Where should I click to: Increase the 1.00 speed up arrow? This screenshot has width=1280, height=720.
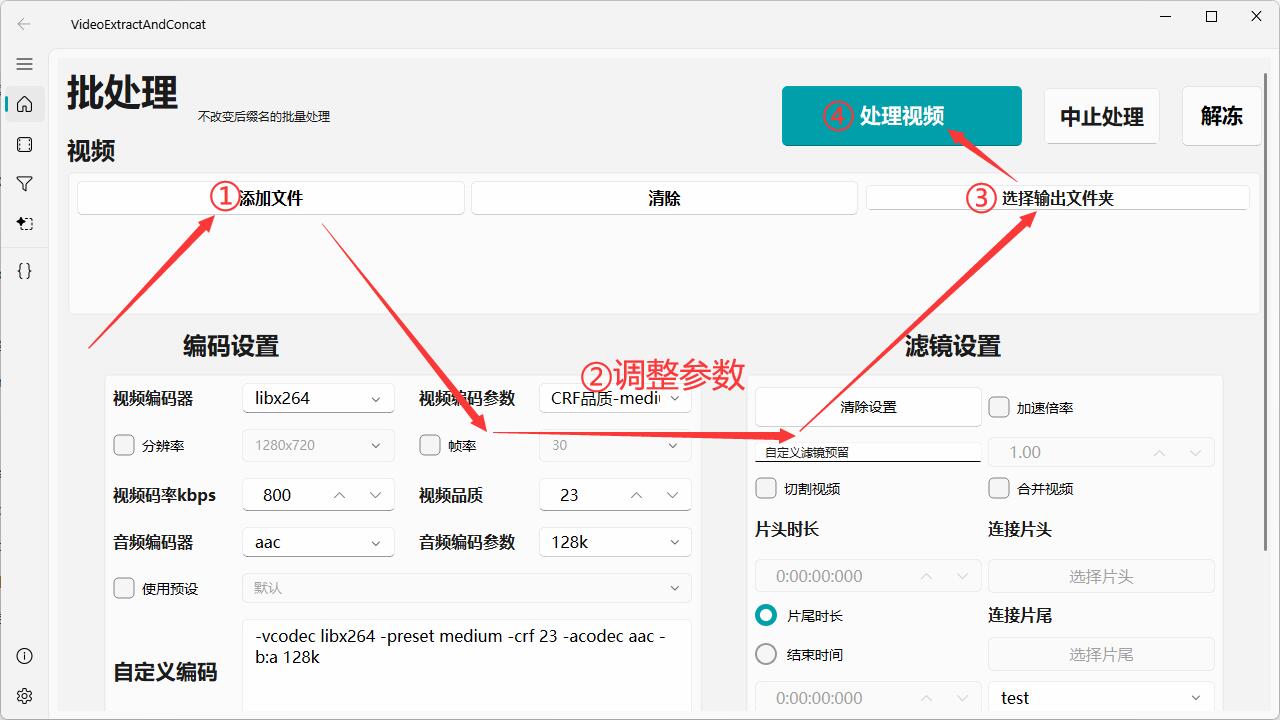(1159, 452)
